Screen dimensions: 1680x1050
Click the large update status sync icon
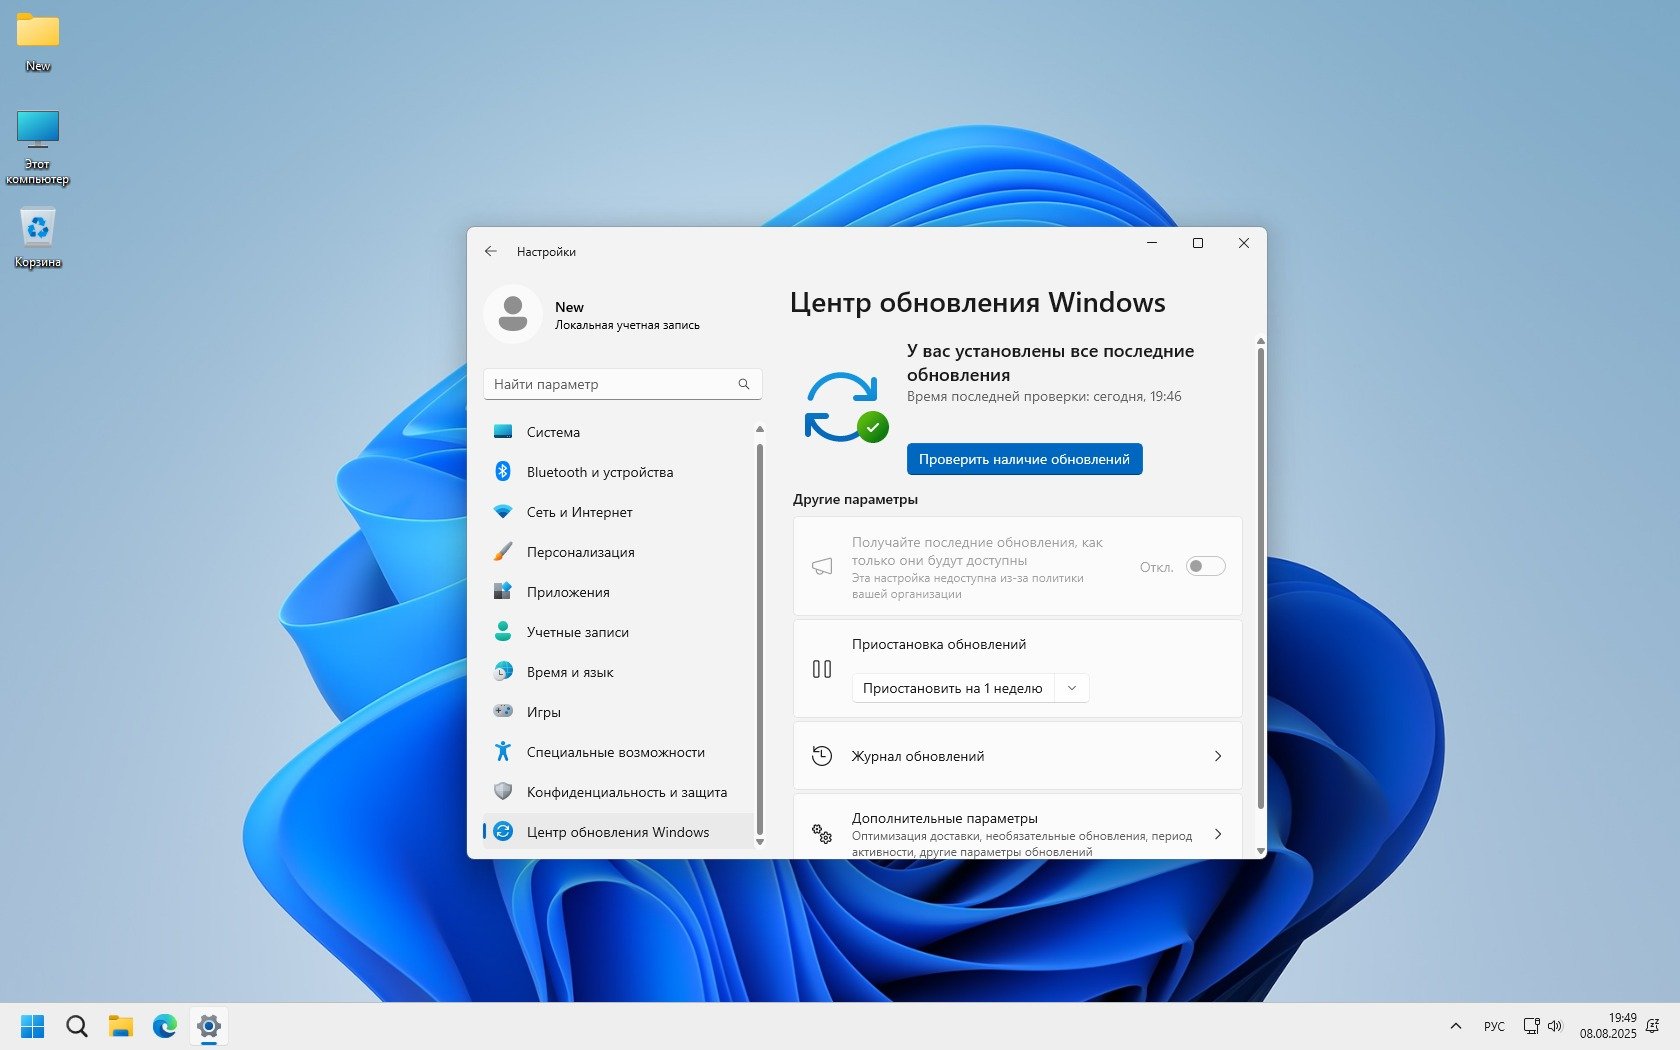click(845, 407)
